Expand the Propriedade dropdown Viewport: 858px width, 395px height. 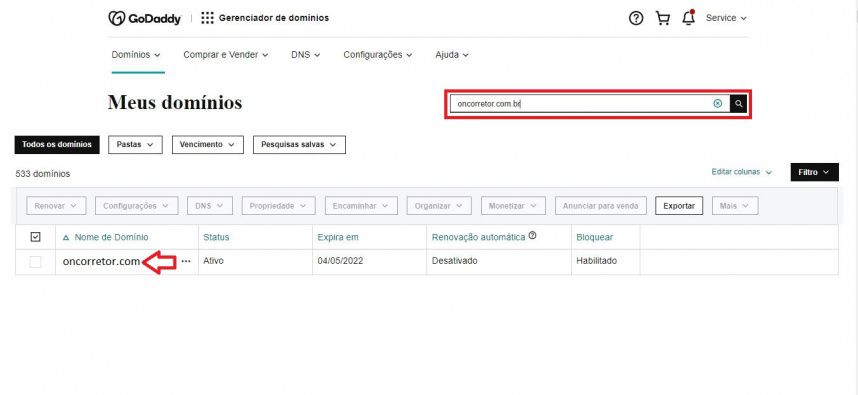[x=279, y=206]
